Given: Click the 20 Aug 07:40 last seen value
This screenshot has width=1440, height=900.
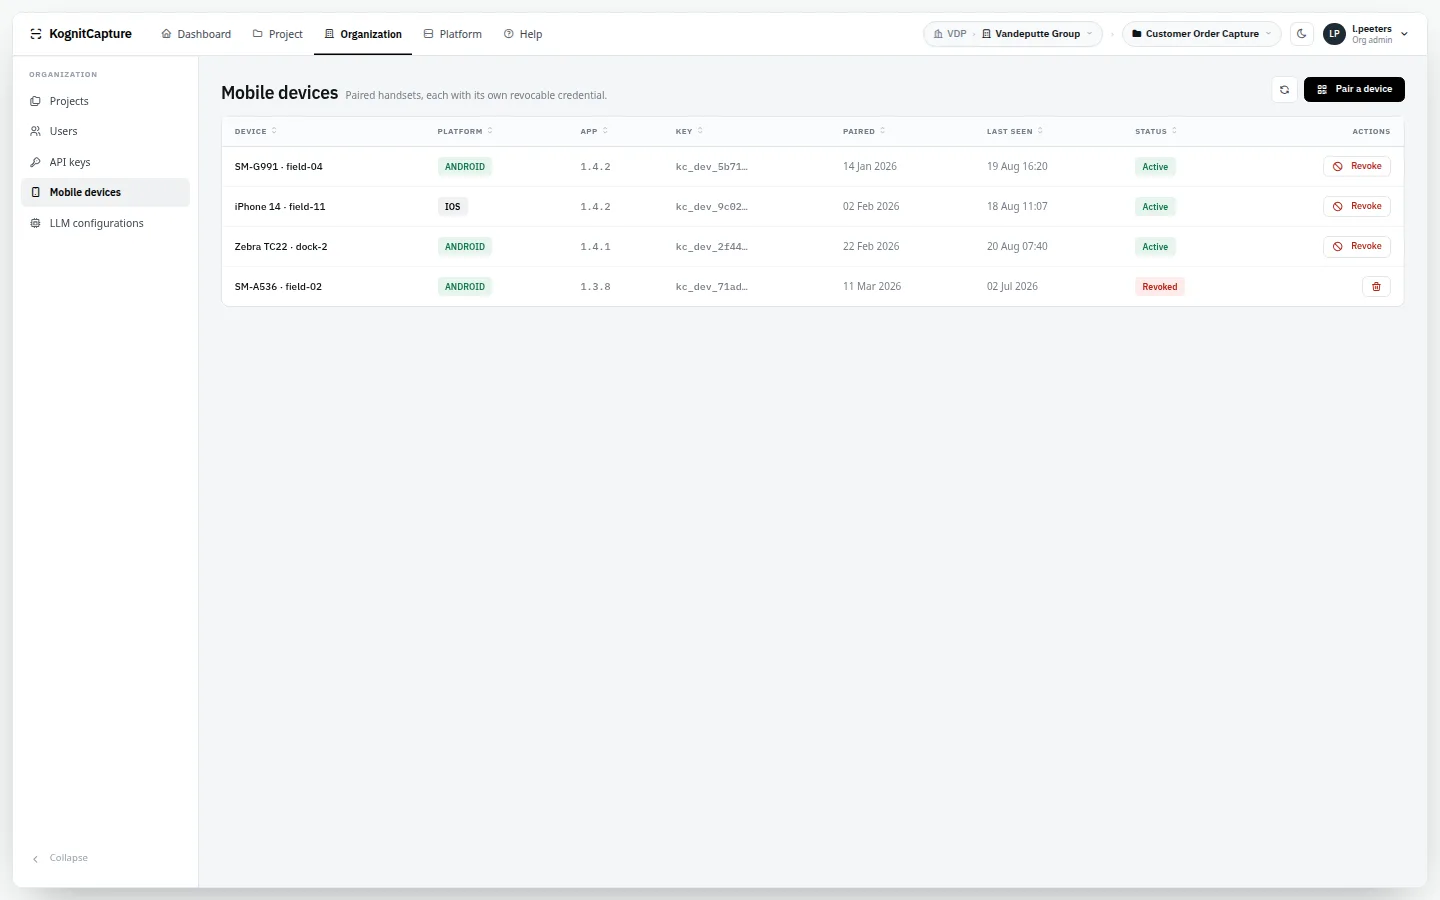Looking at the screenshot, I should pos(1017,247).
